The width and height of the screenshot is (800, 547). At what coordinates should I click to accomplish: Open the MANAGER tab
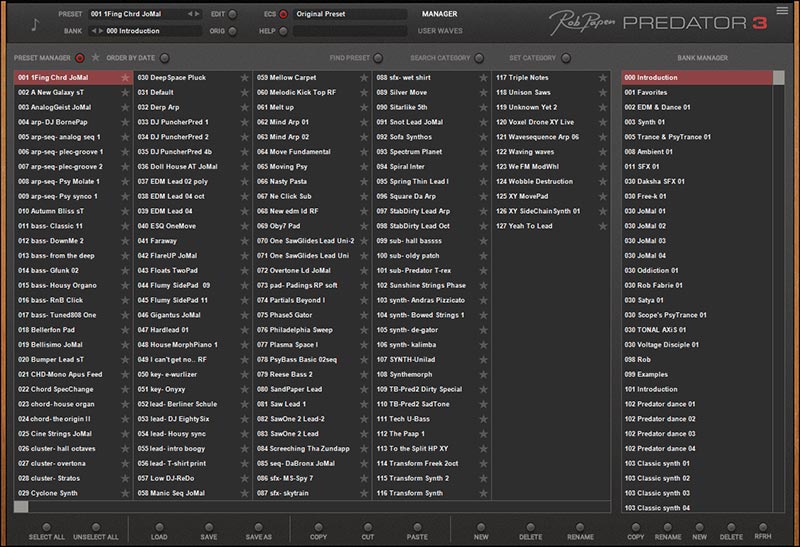439,14
